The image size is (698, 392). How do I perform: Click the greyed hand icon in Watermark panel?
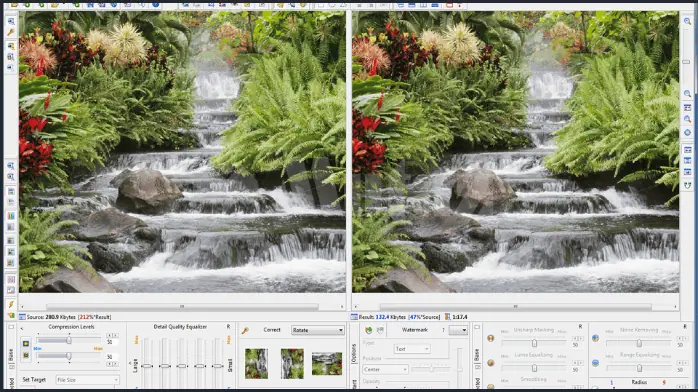pos(380,330)
